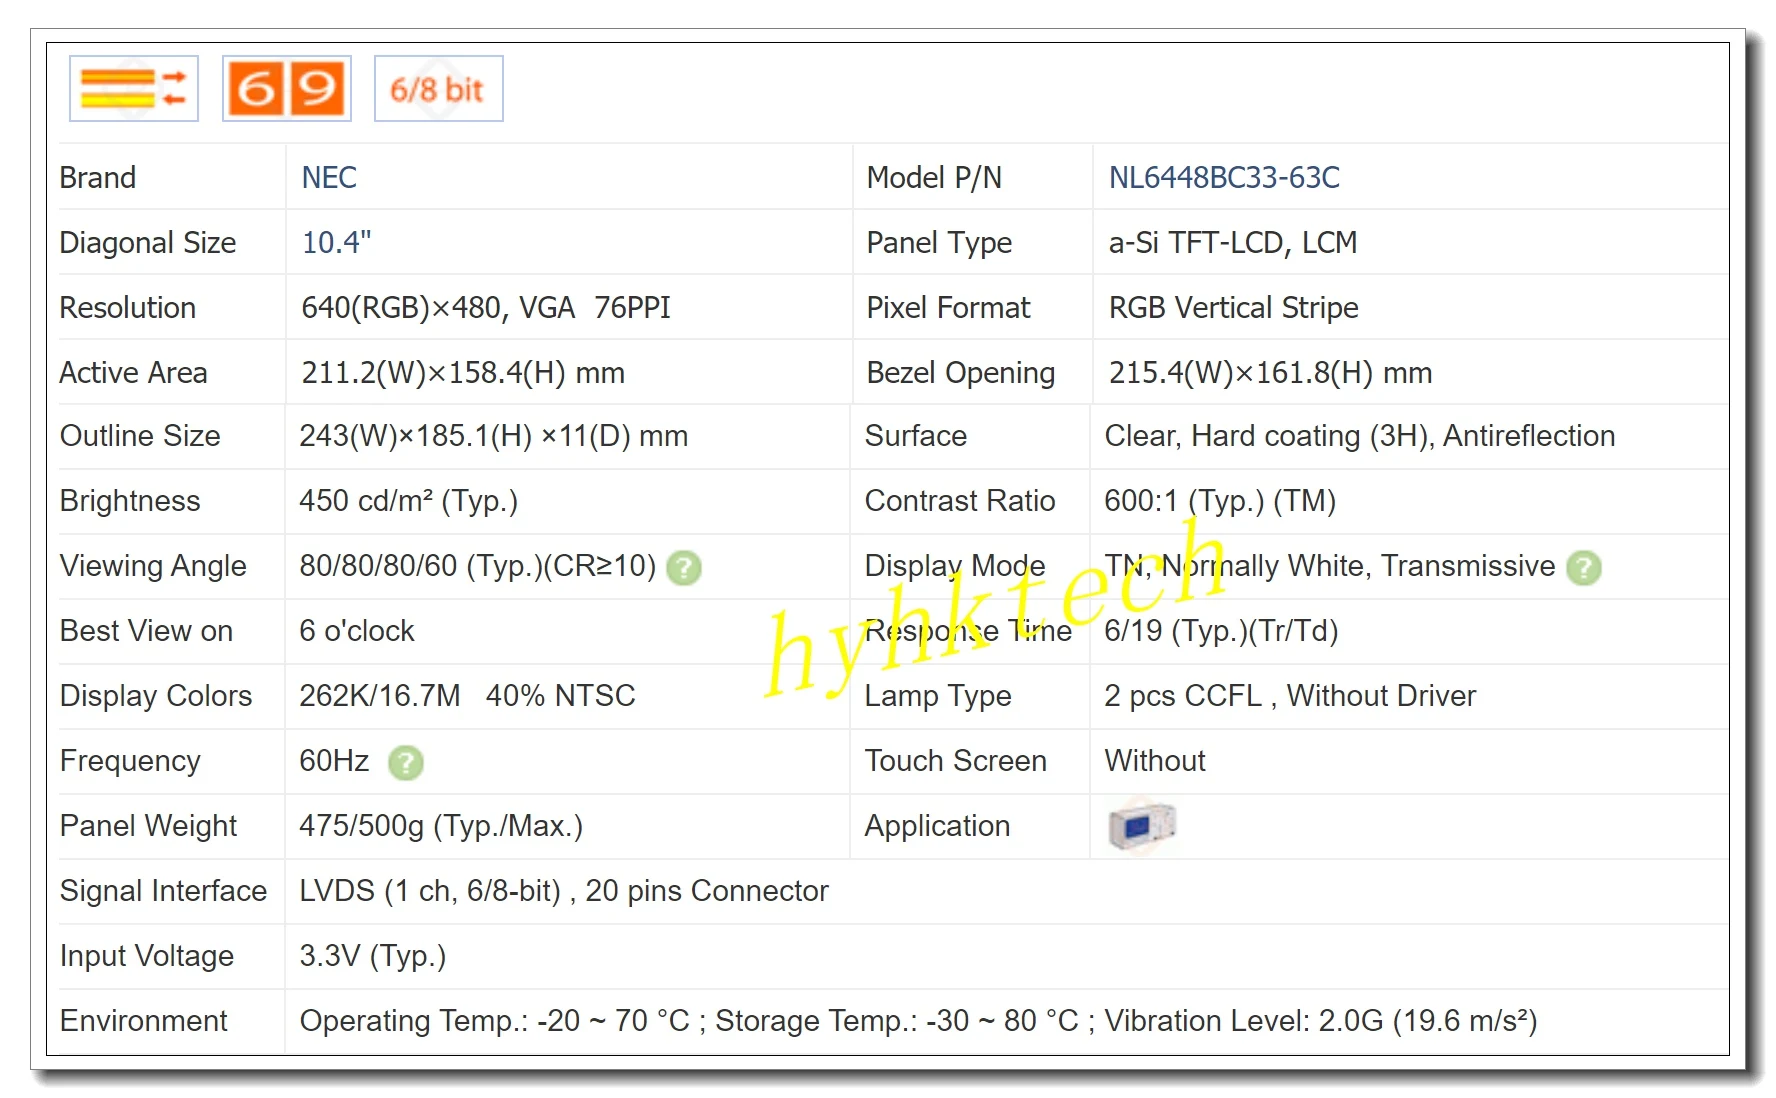Click the Brand row label
The width and height of the screenshot is (1776, 1098).
[98, 178]
